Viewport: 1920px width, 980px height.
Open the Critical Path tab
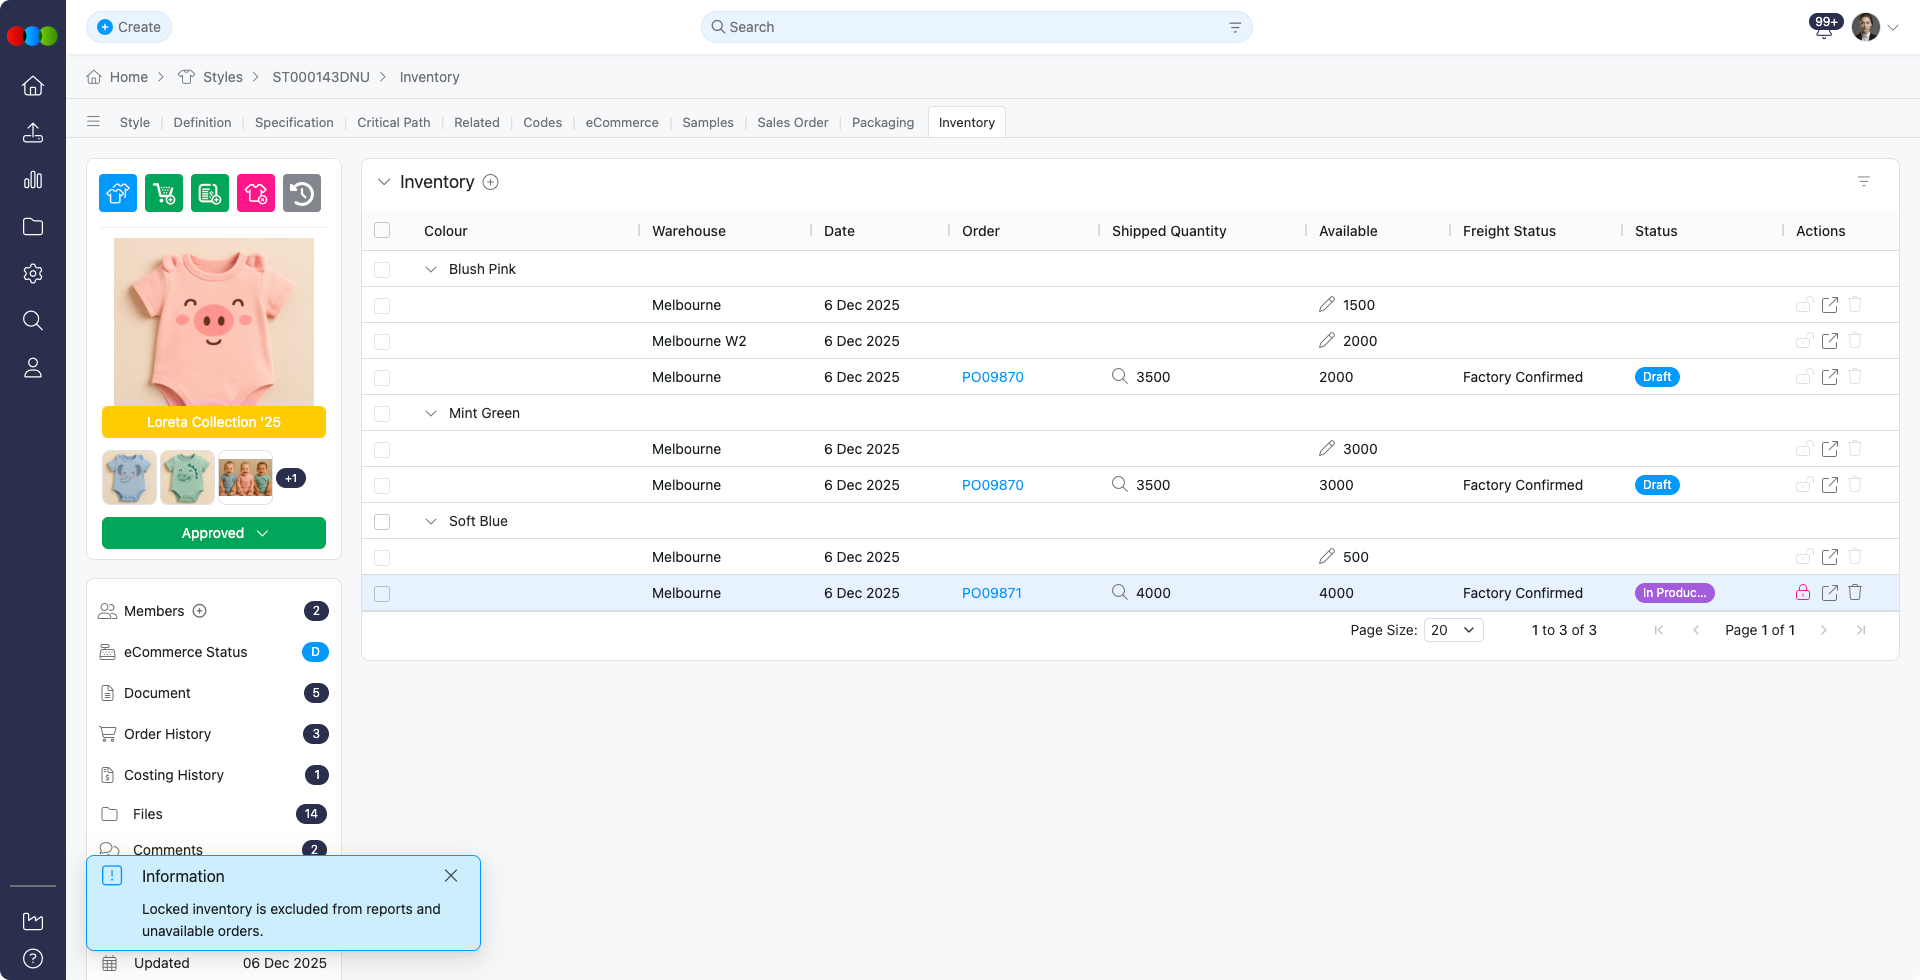(393, 122)
